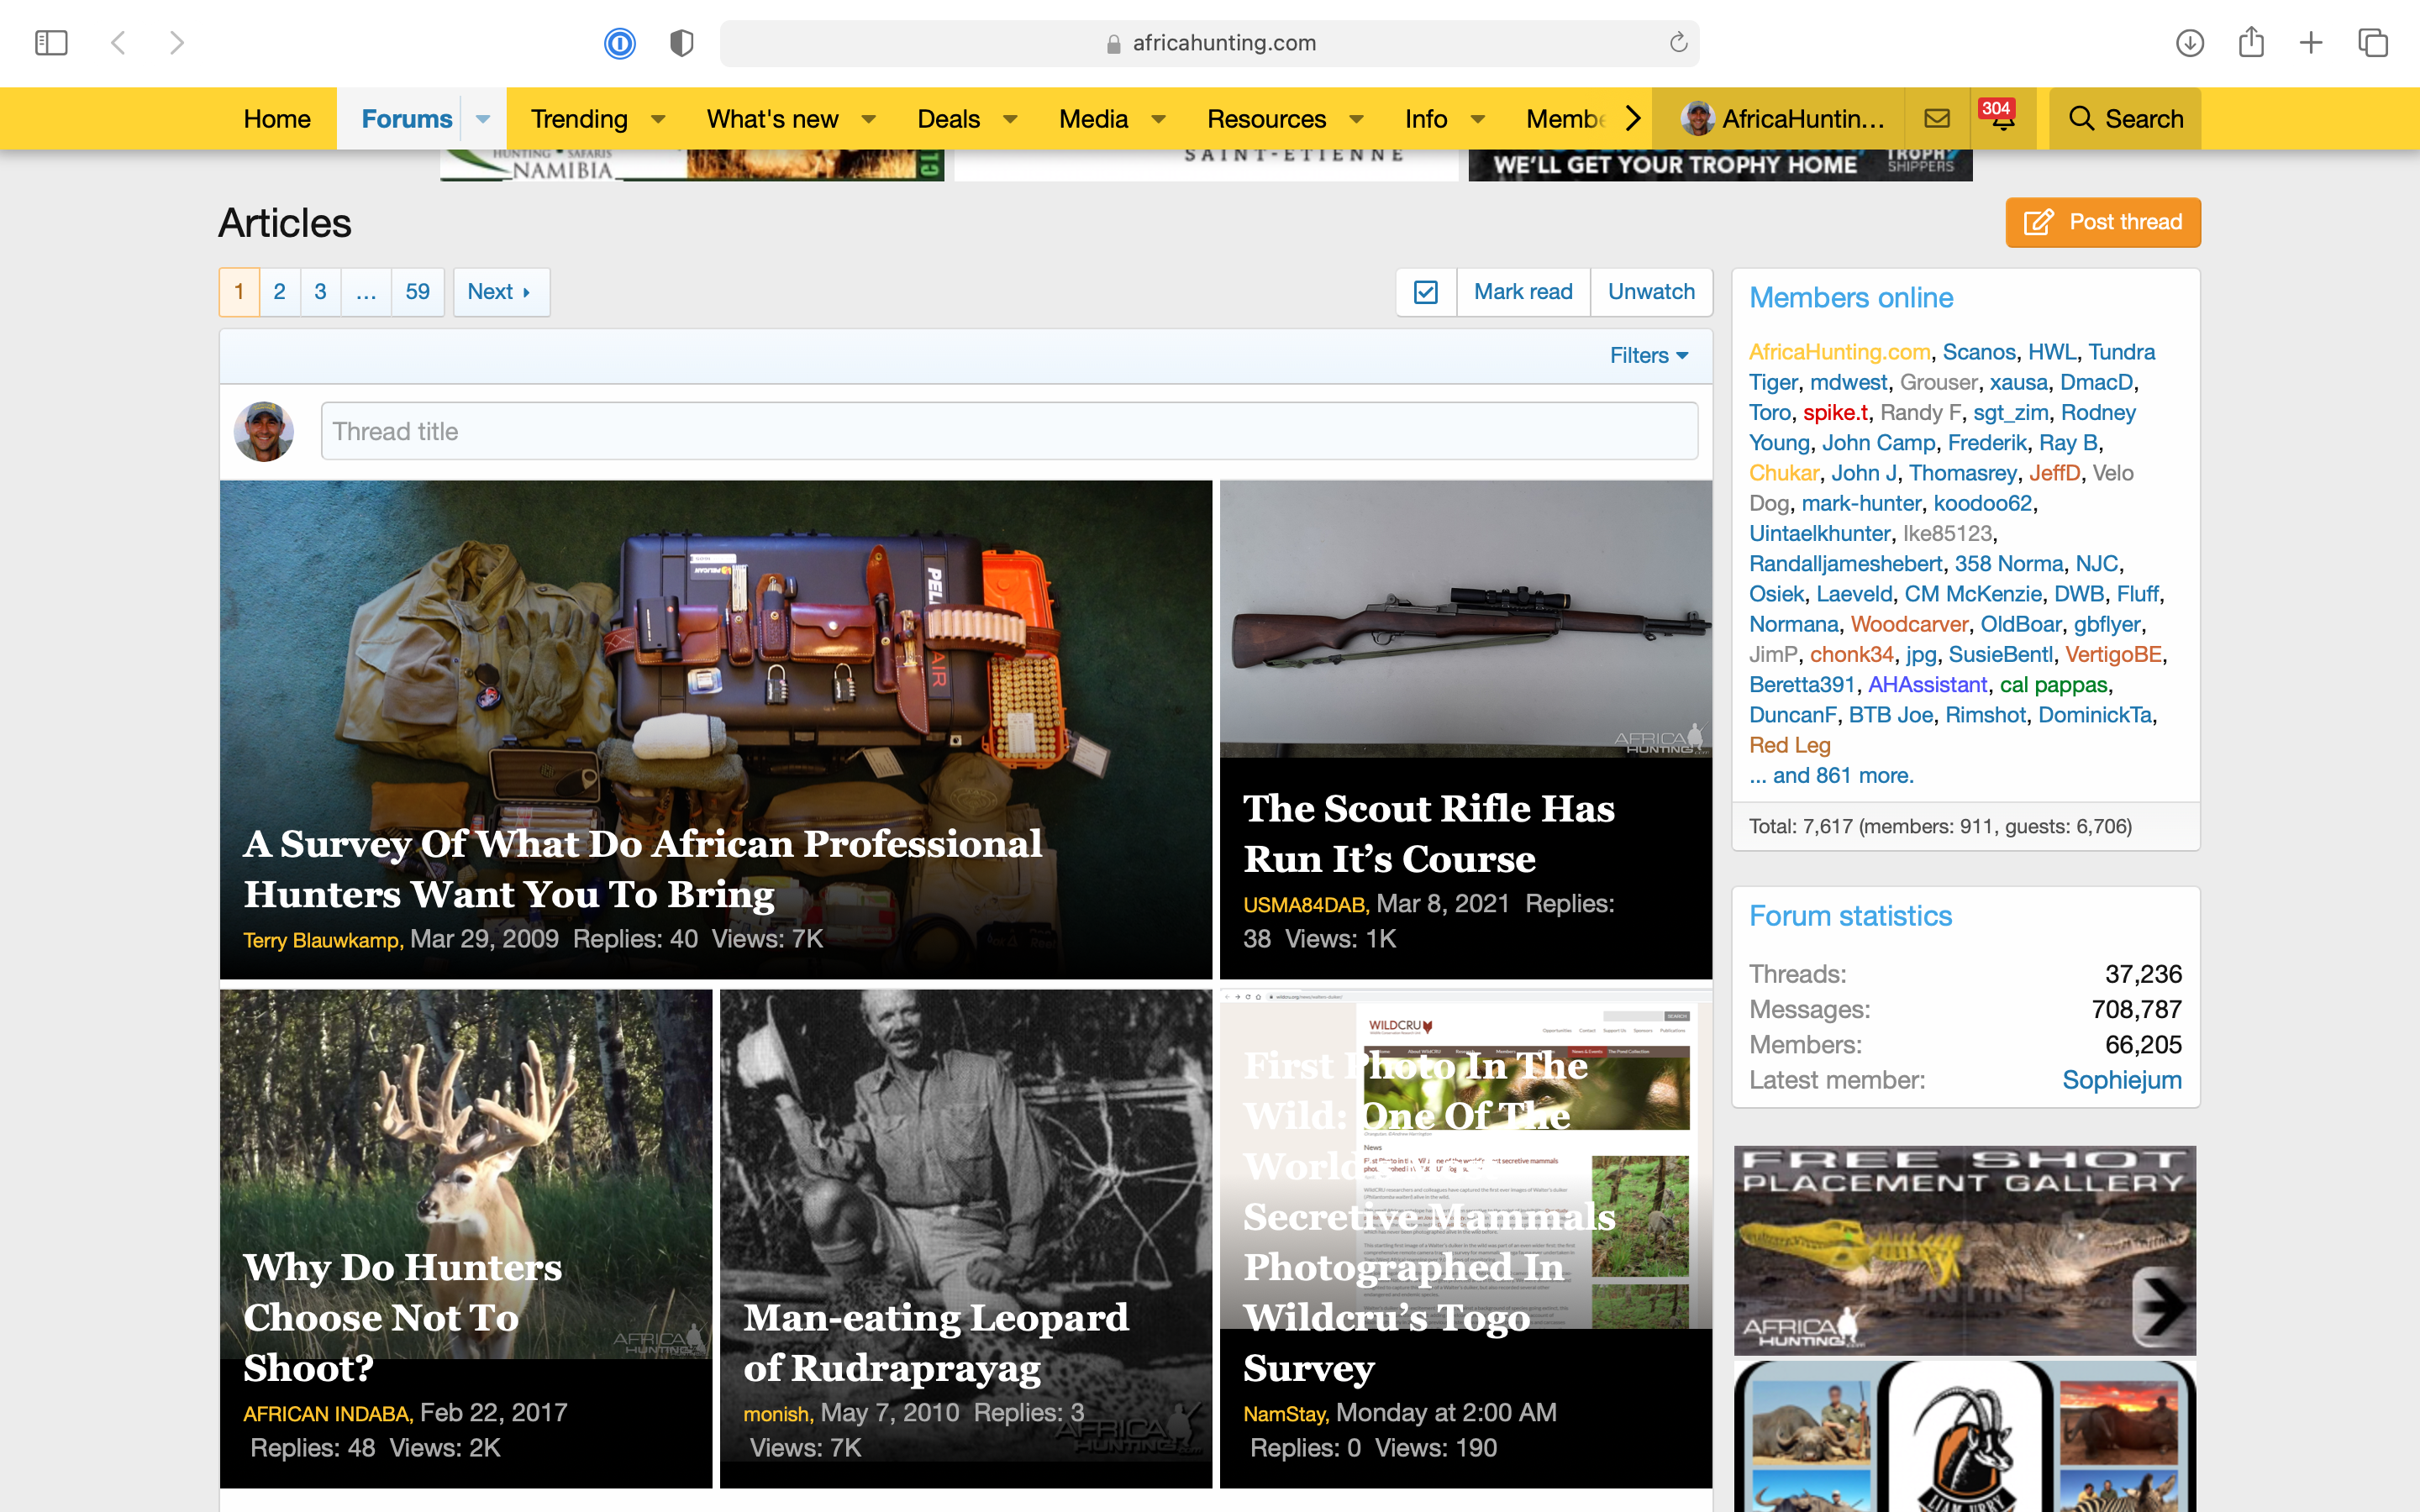Go forward with the browser forward arrow

coord(177,43)
